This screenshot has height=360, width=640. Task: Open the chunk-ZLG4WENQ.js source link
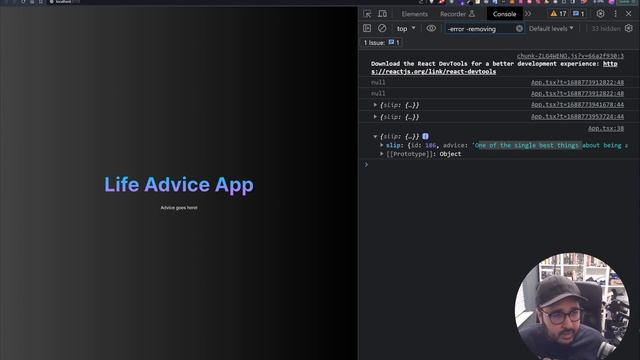pyautogui.click(x=570, y=56)
